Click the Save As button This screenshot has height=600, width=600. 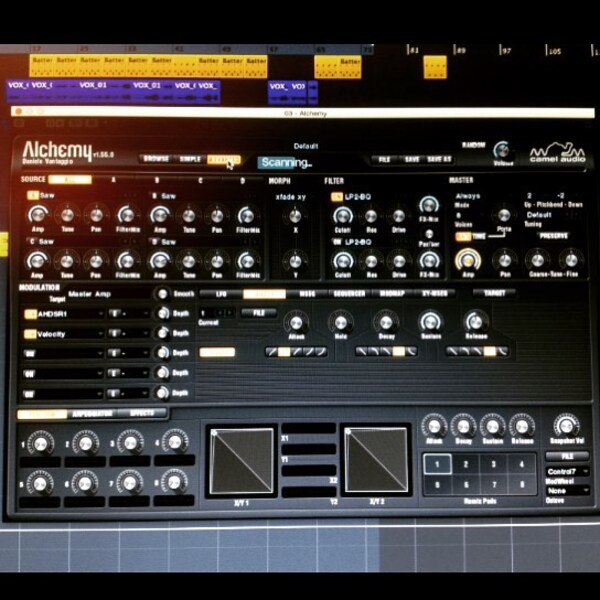point(439,159)
